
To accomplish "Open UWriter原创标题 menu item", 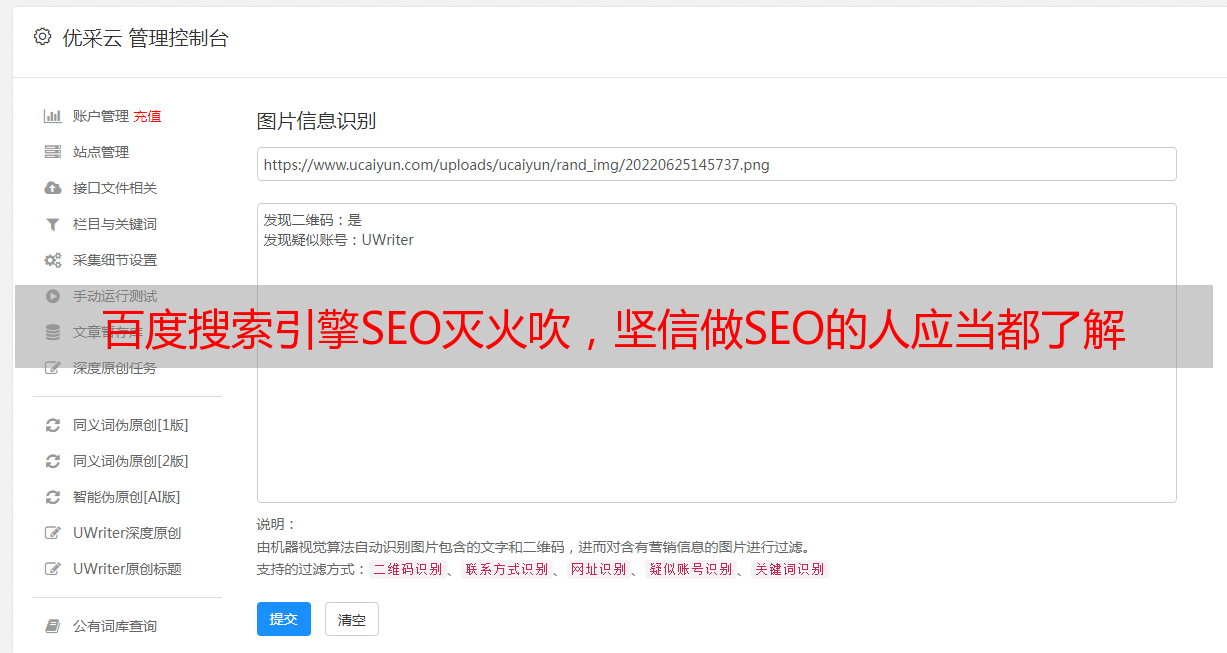I will (x=127, y=569).
